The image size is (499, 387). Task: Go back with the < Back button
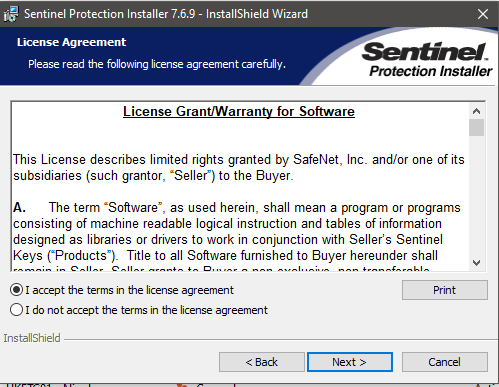tap(262, 362)
